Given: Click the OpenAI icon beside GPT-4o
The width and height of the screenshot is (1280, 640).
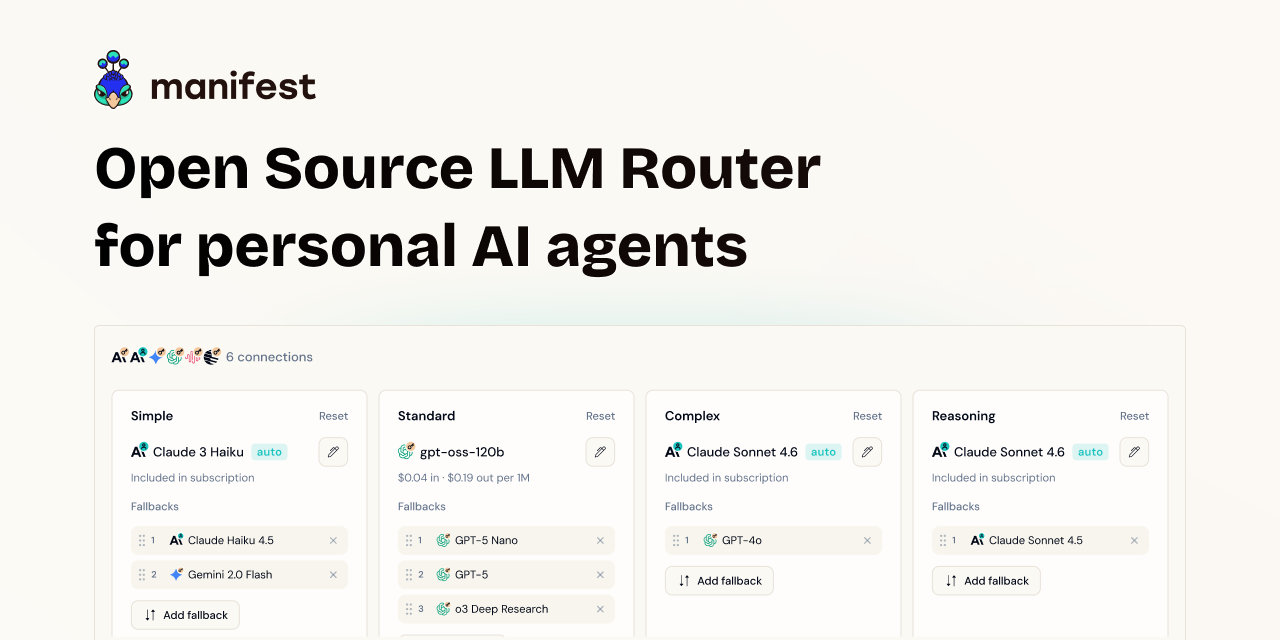Looking at the screenshot, I should [710, 541].
